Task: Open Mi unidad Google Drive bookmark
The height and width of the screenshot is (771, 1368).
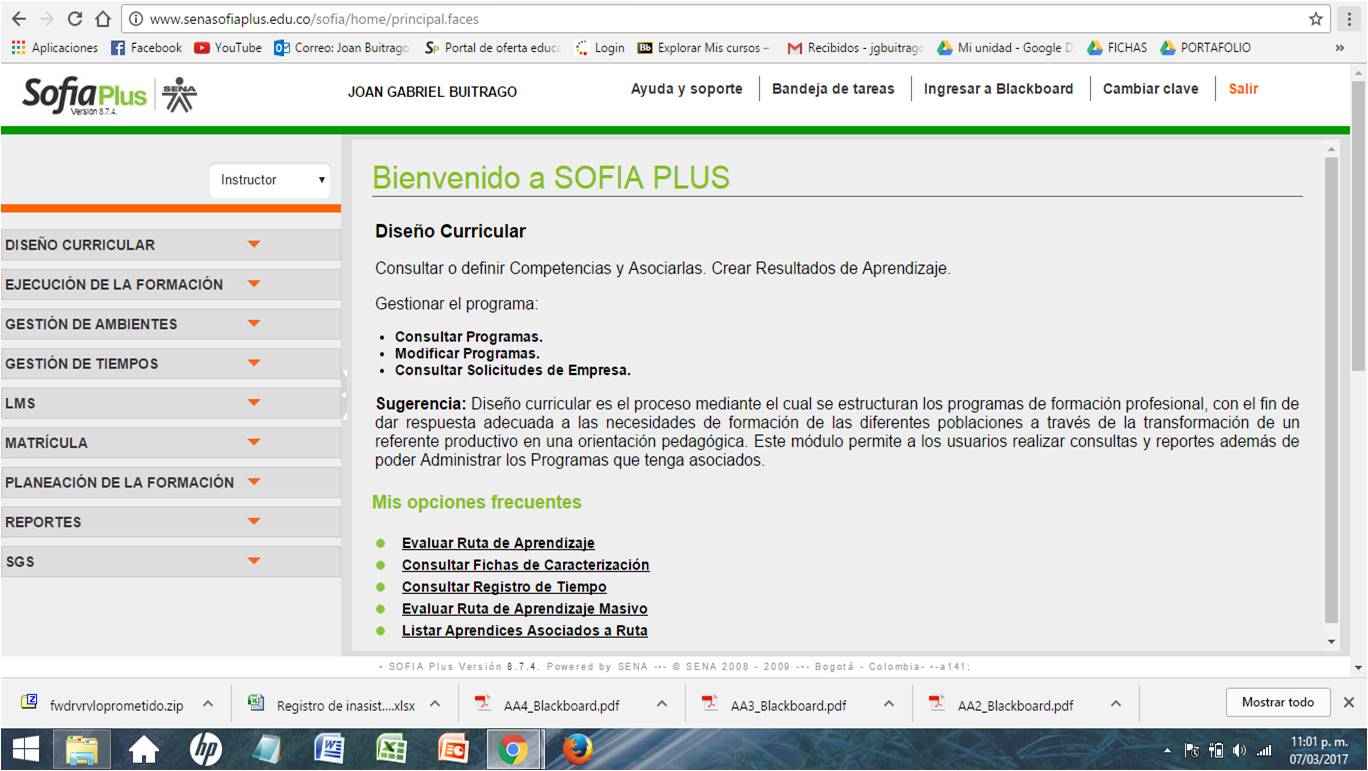Action: [x=1003, y=47]
